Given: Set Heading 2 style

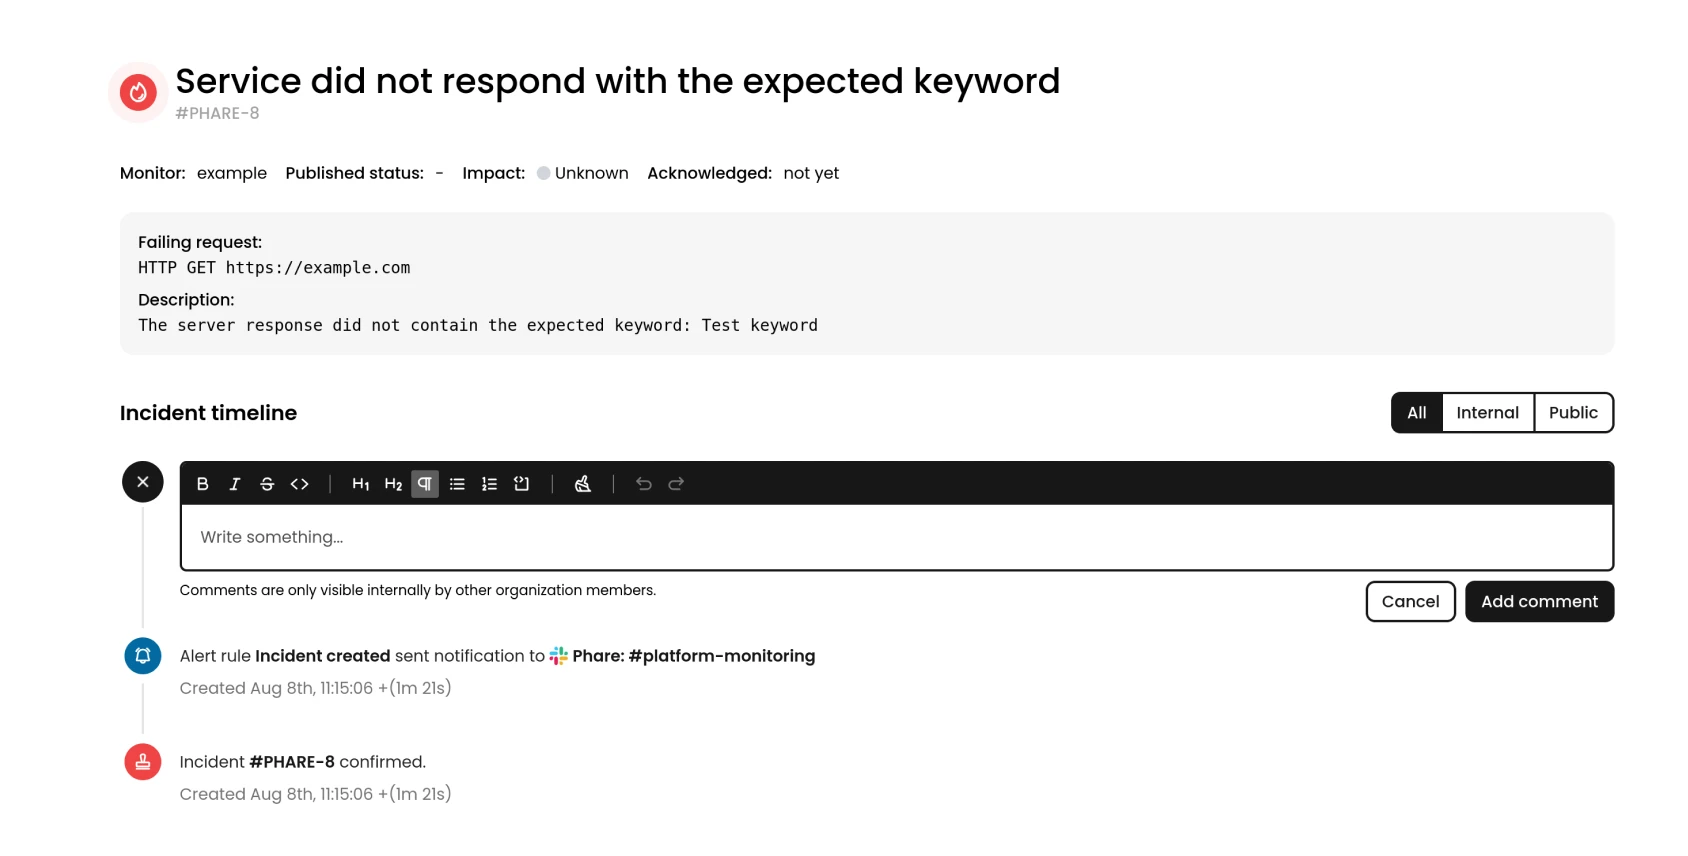Looking at the screenshot, I should point(393,484).
